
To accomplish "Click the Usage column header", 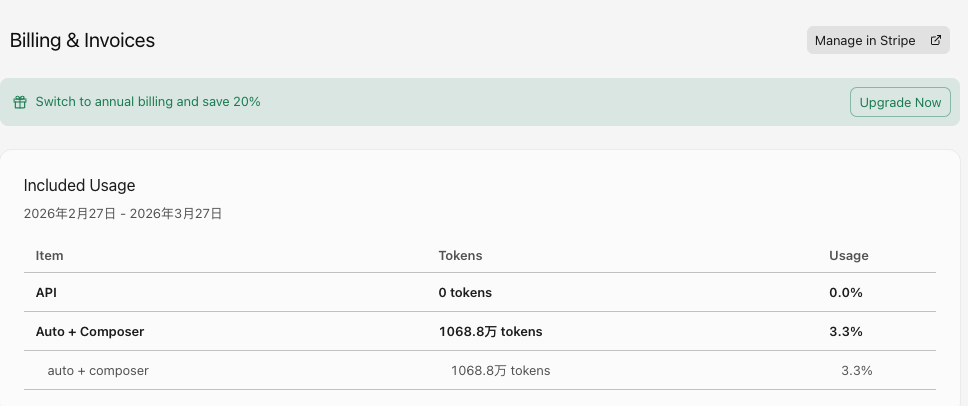I will tap(848, 255).
